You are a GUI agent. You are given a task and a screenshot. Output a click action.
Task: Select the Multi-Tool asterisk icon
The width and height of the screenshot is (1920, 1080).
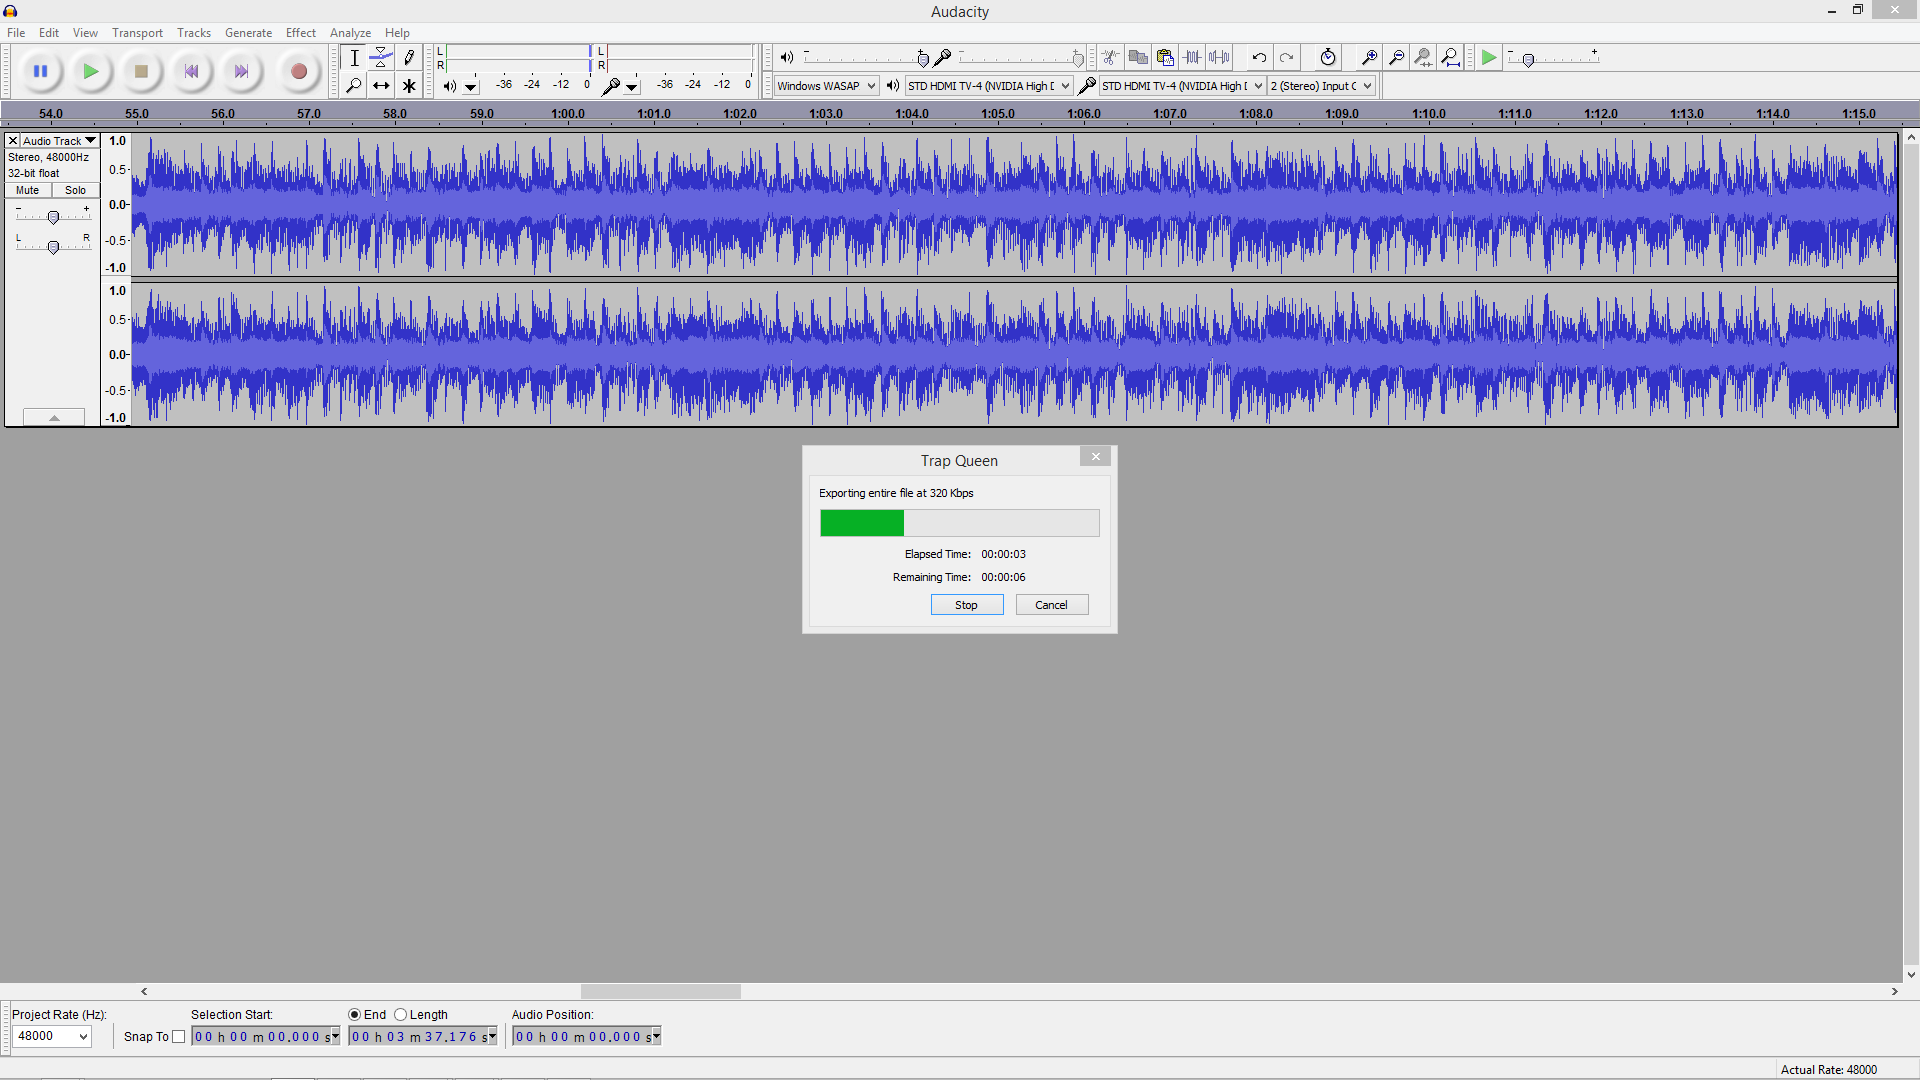[409, 86]
